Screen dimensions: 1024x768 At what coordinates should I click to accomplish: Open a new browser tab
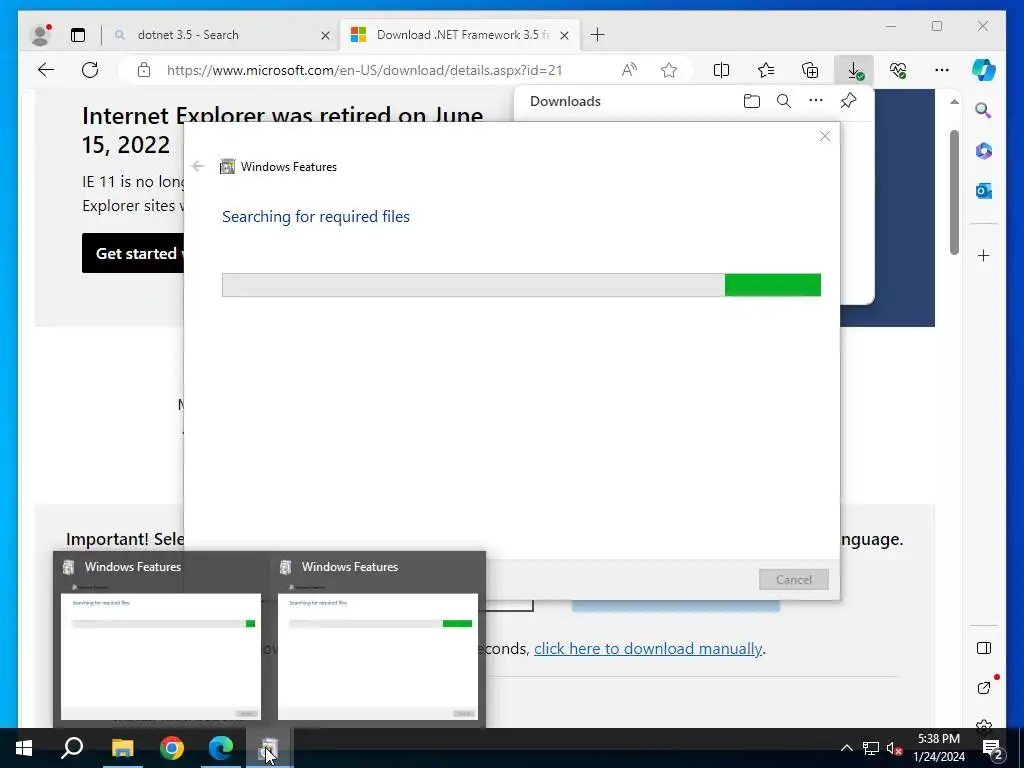coord(597,35)
